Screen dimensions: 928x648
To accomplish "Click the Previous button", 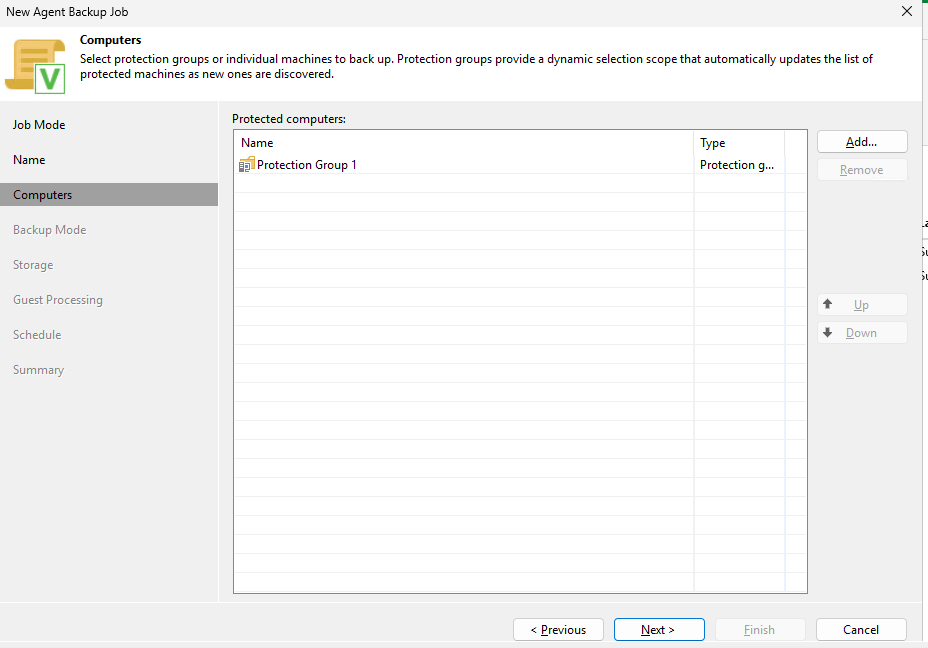I will click(x=558, y=630).
